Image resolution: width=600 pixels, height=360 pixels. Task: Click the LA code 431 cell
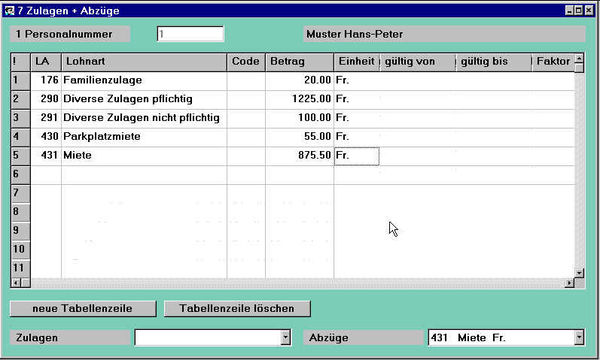pyautogui.click(x=46, y=155)
